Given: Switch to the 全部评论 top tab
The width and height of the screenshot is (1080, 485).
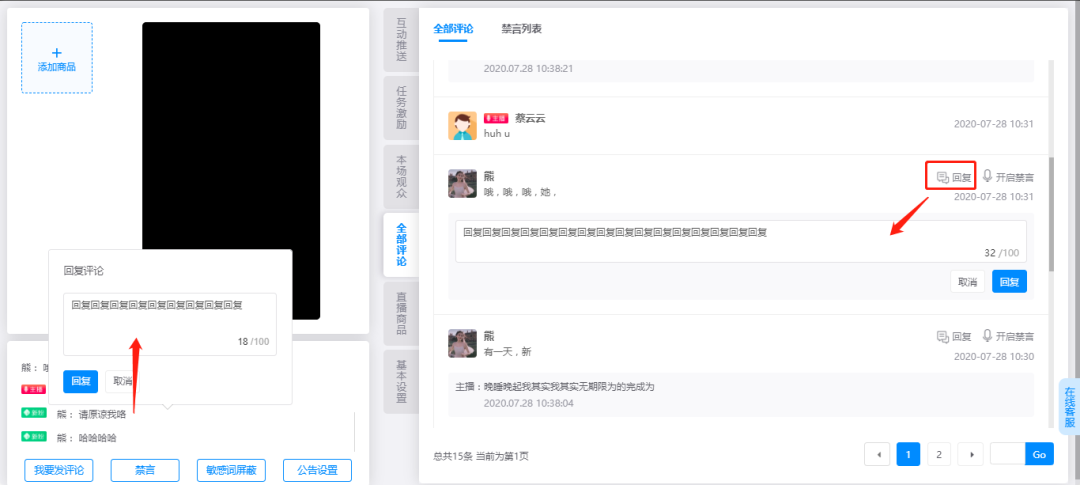Looking at the screenshot, I should pos(453,29).
